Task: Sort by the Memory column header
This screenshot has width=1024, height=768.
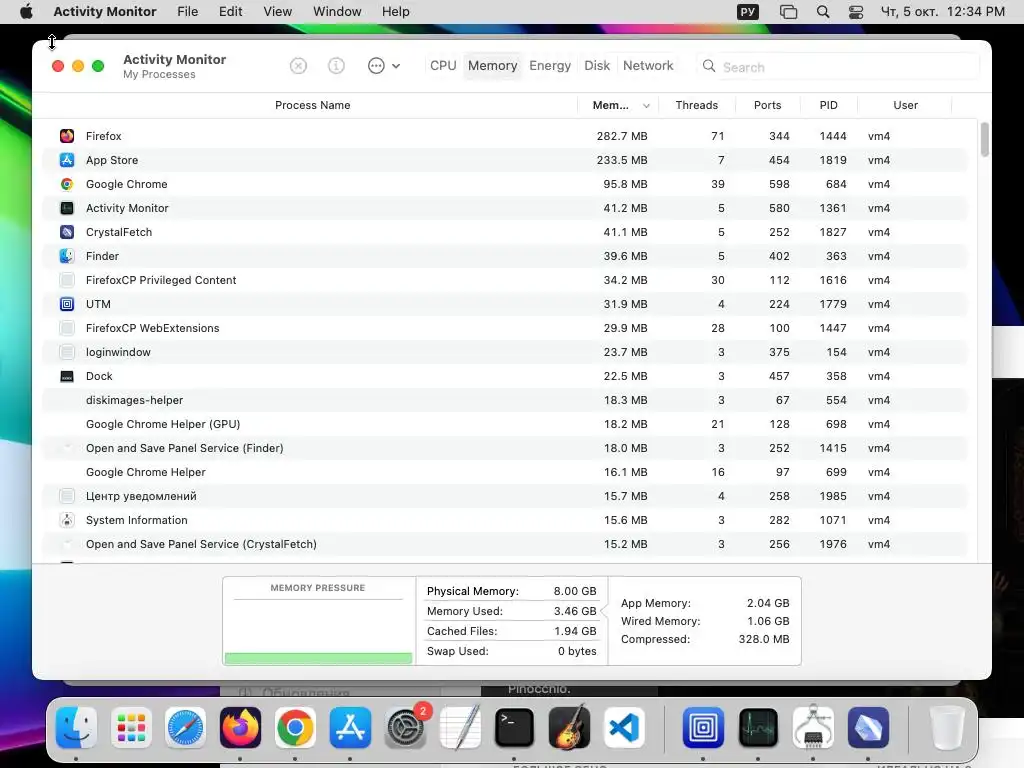Action: [618, 105]
